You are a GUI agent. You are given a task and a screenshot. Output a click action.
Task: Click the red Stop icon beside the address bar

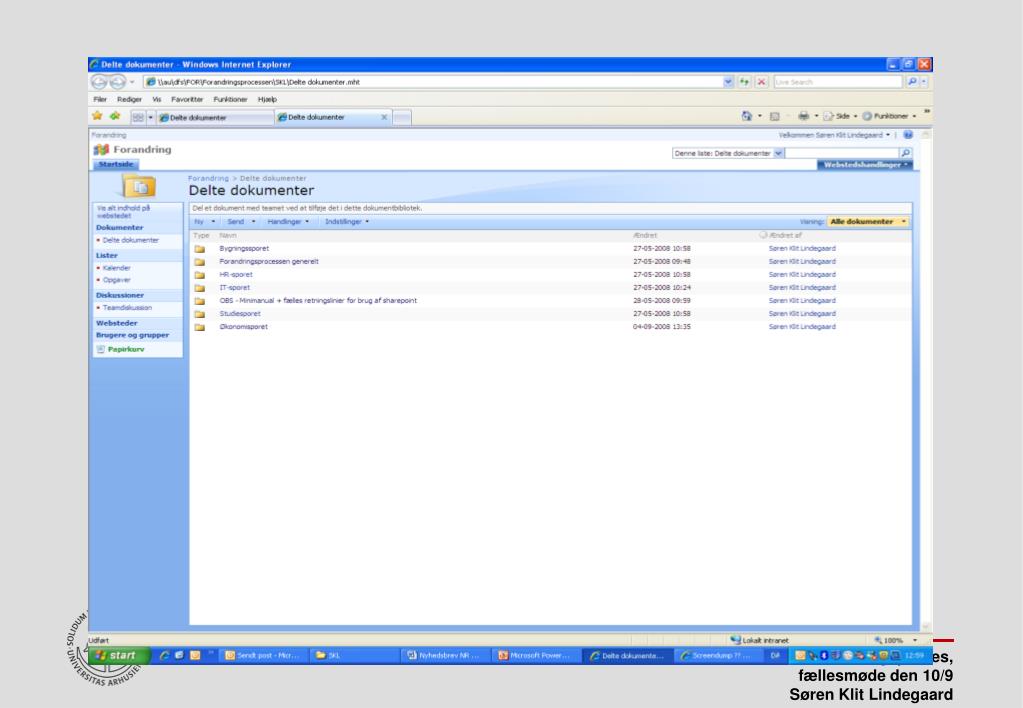tap(761, 82)
